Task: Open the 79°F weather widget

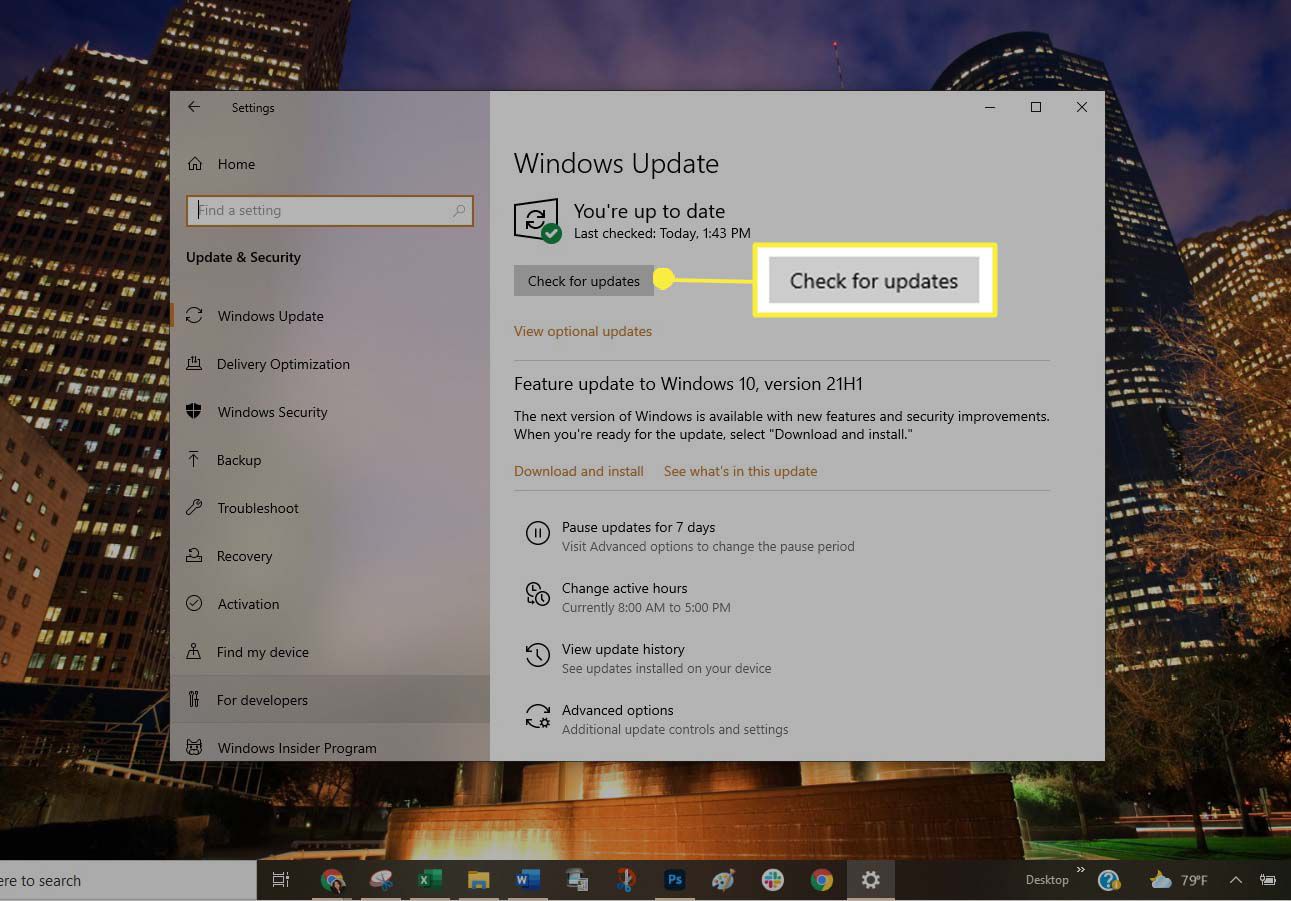Action: click(1179, 880)
